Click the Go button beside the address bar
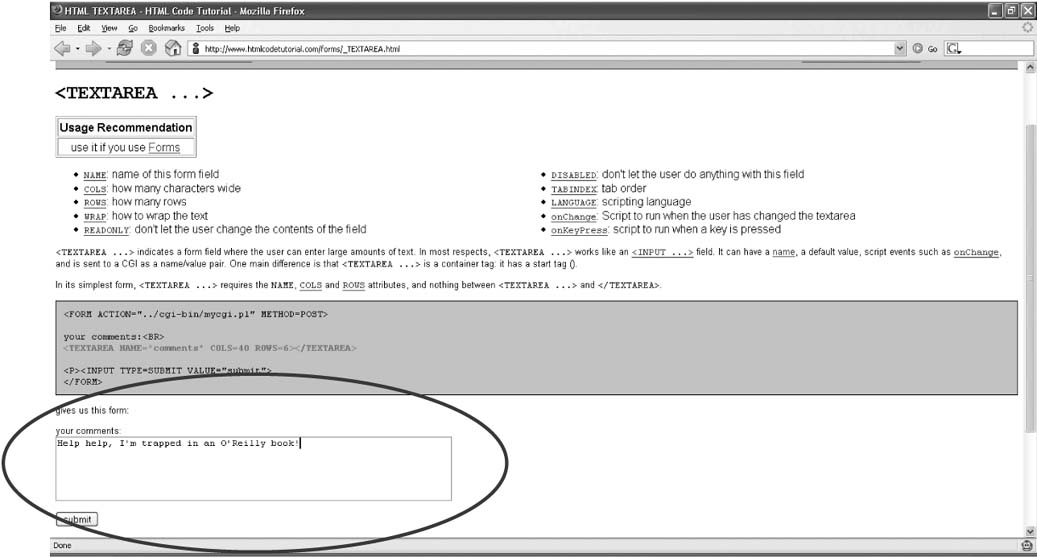The height and width of the screenshot is (557, 1037). point(925,49)
